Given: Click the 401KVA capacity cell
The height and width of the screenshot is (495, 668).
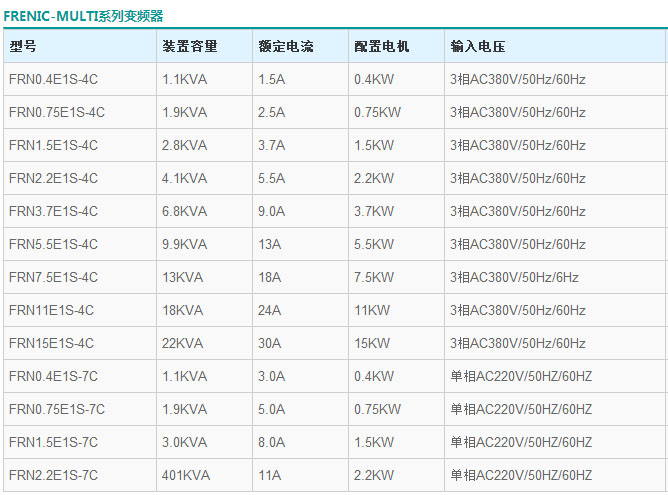Looking at the screenshot, I should (x=185, y=475).
